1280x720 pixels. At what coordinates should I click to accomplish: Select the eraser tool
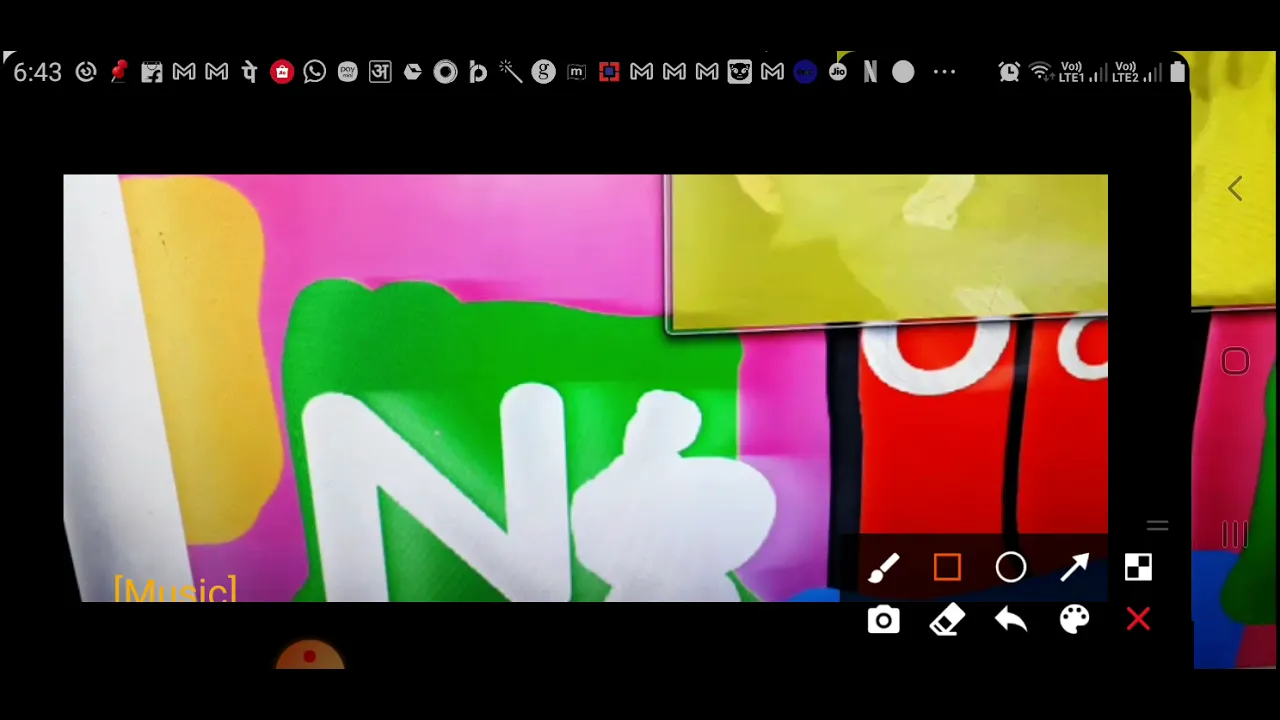[947, 621]
